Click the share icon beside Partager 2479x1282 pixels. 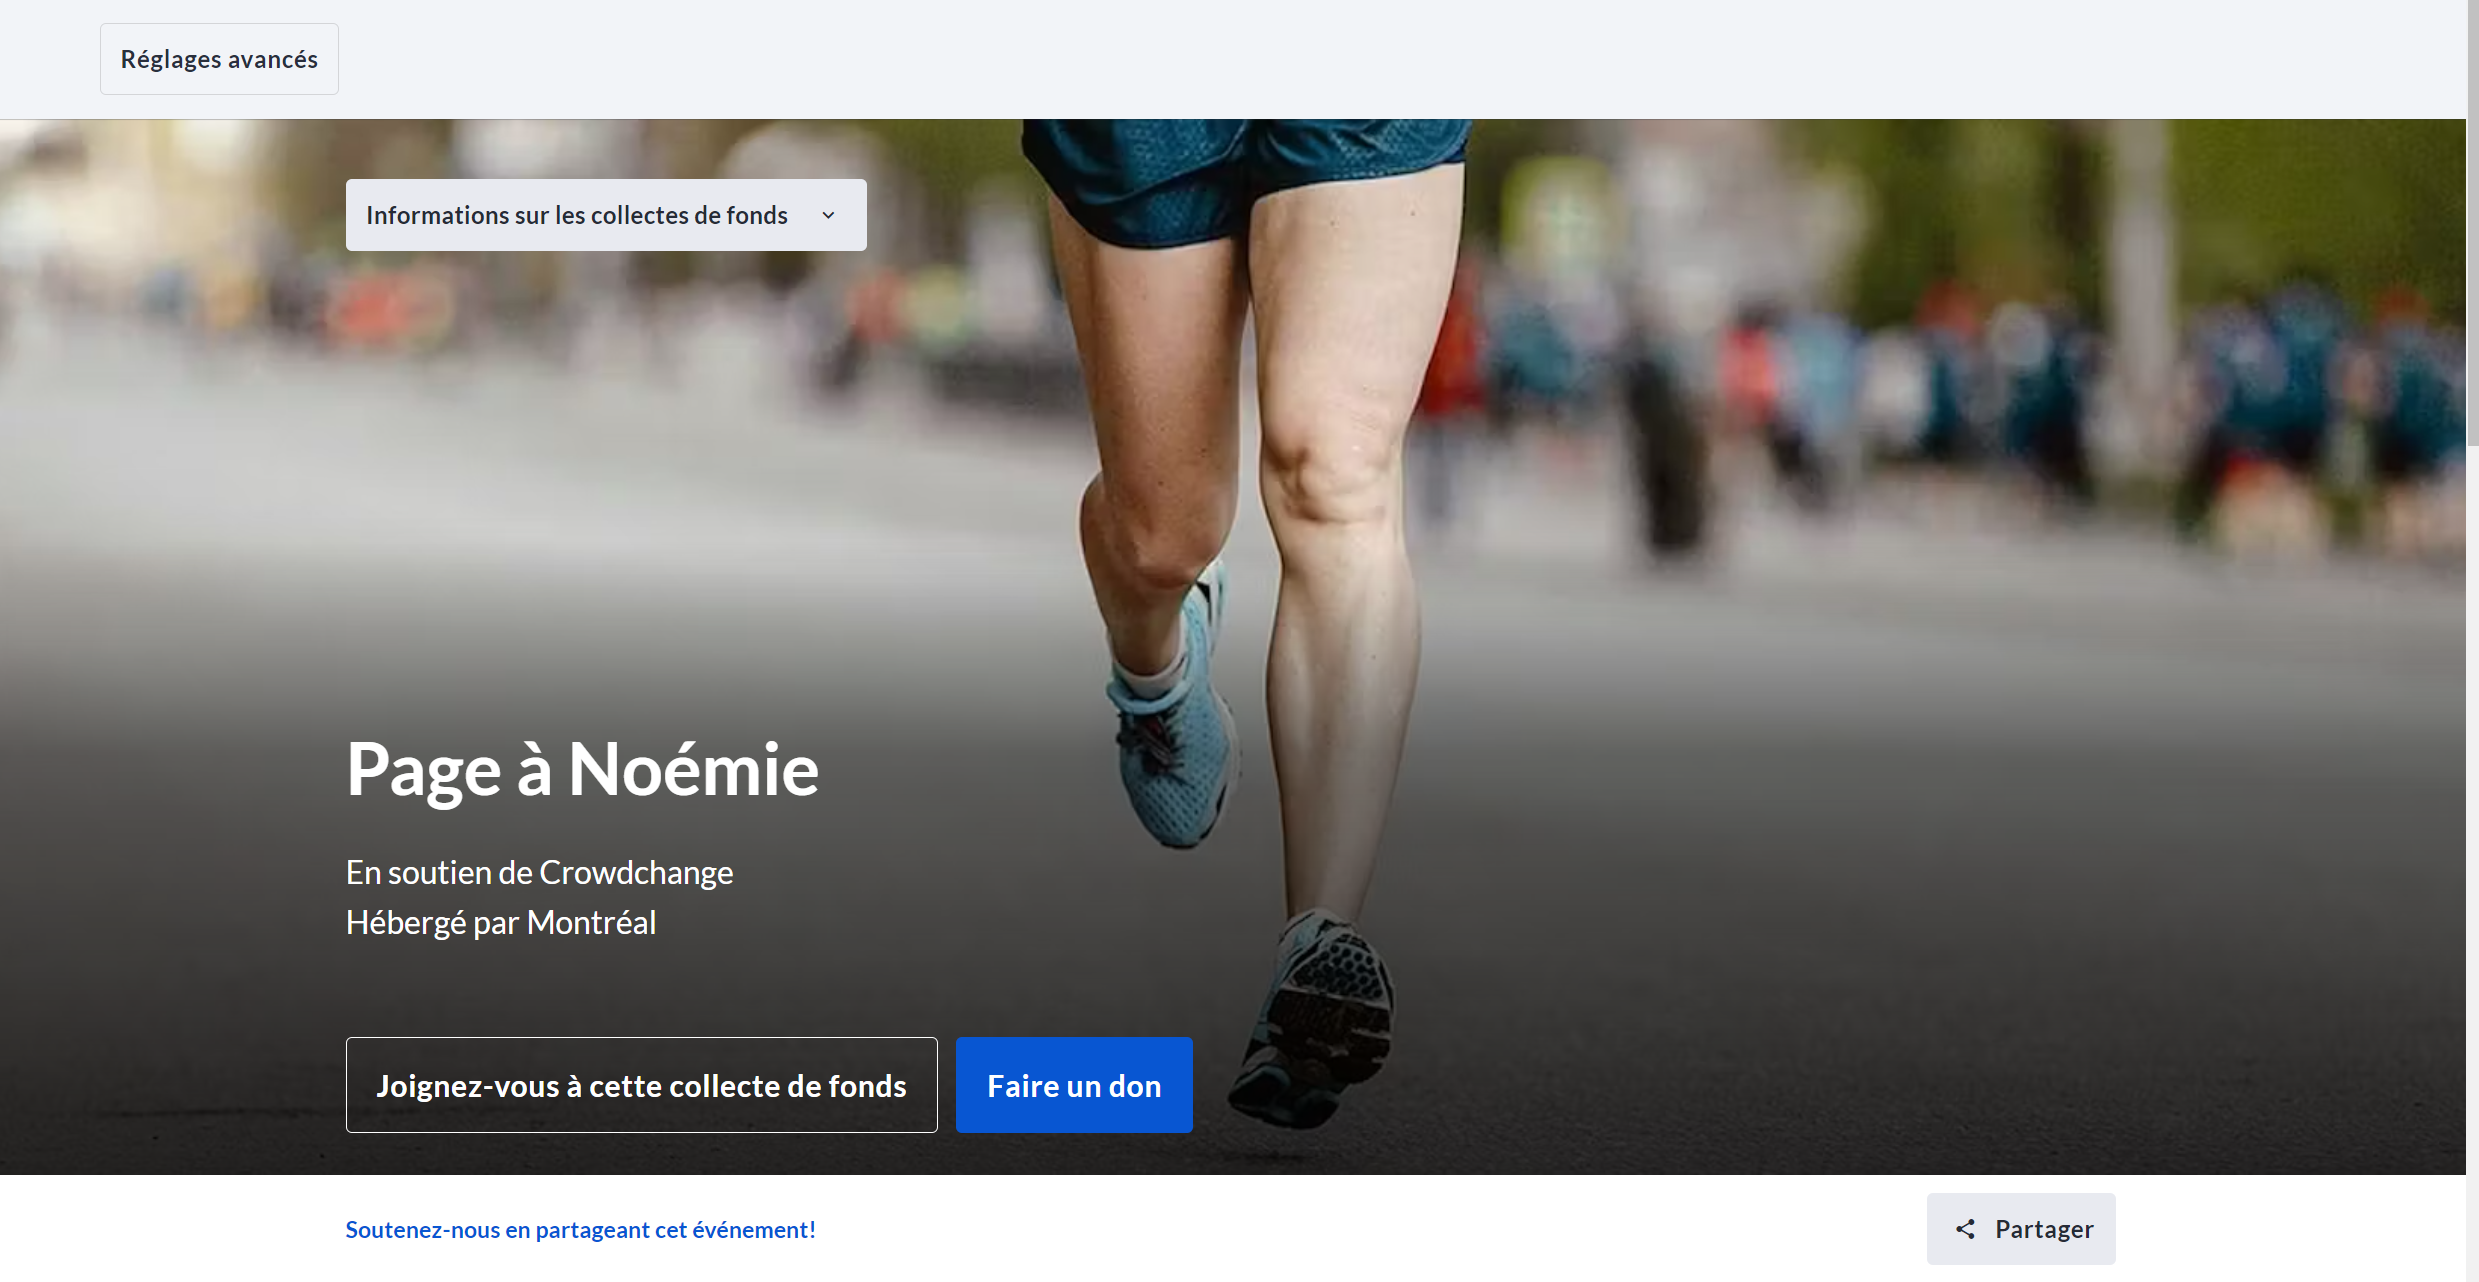click(x=1965, y=1229)
